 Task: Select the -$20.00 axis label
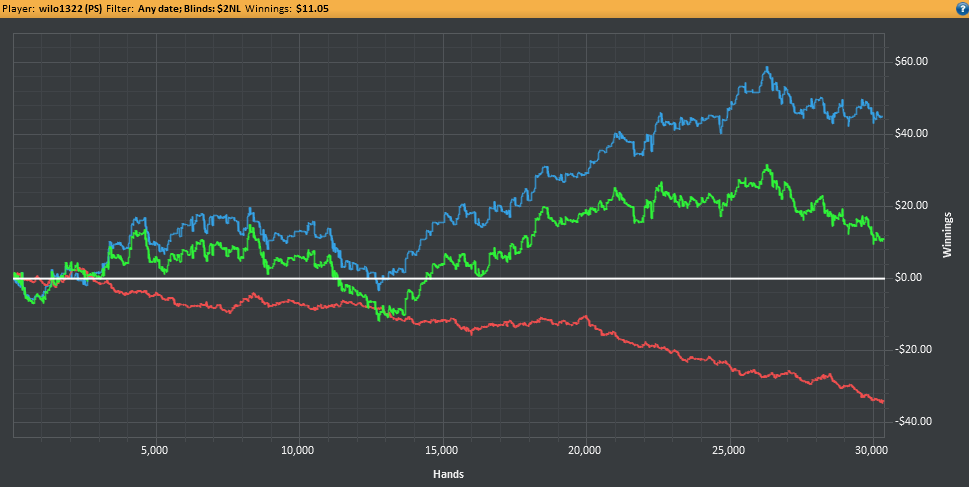(913, 349)
